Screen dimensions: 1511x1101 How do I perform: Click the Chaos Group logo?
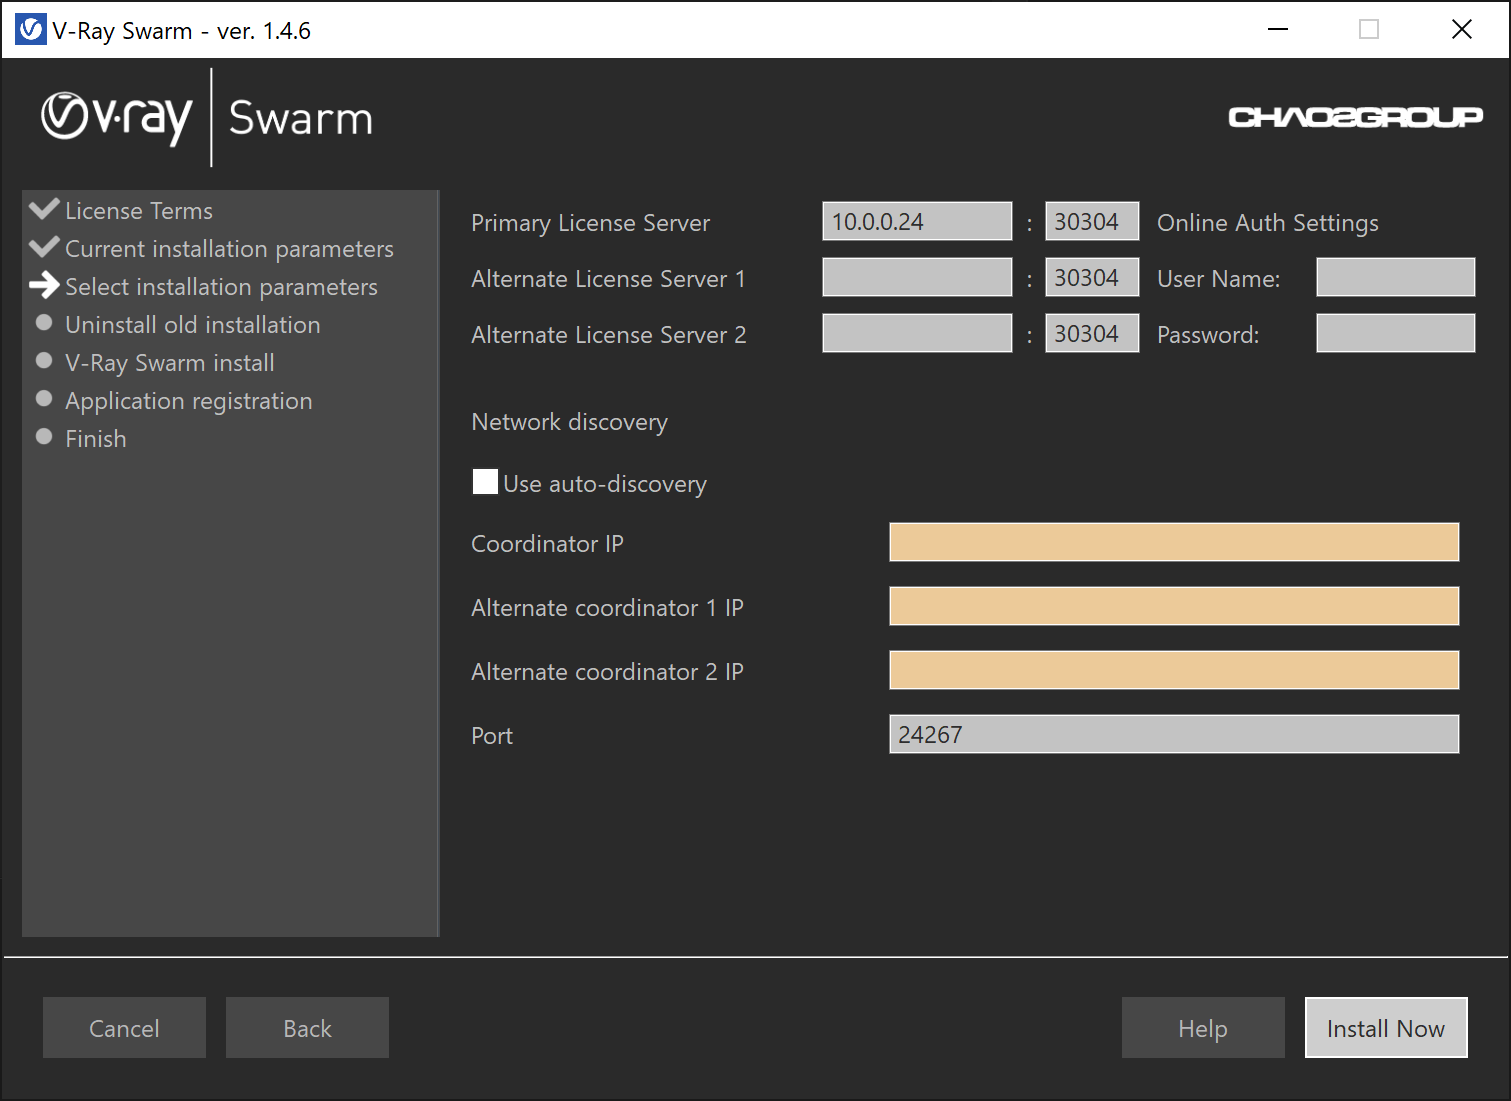click(x=1355, y=118)
